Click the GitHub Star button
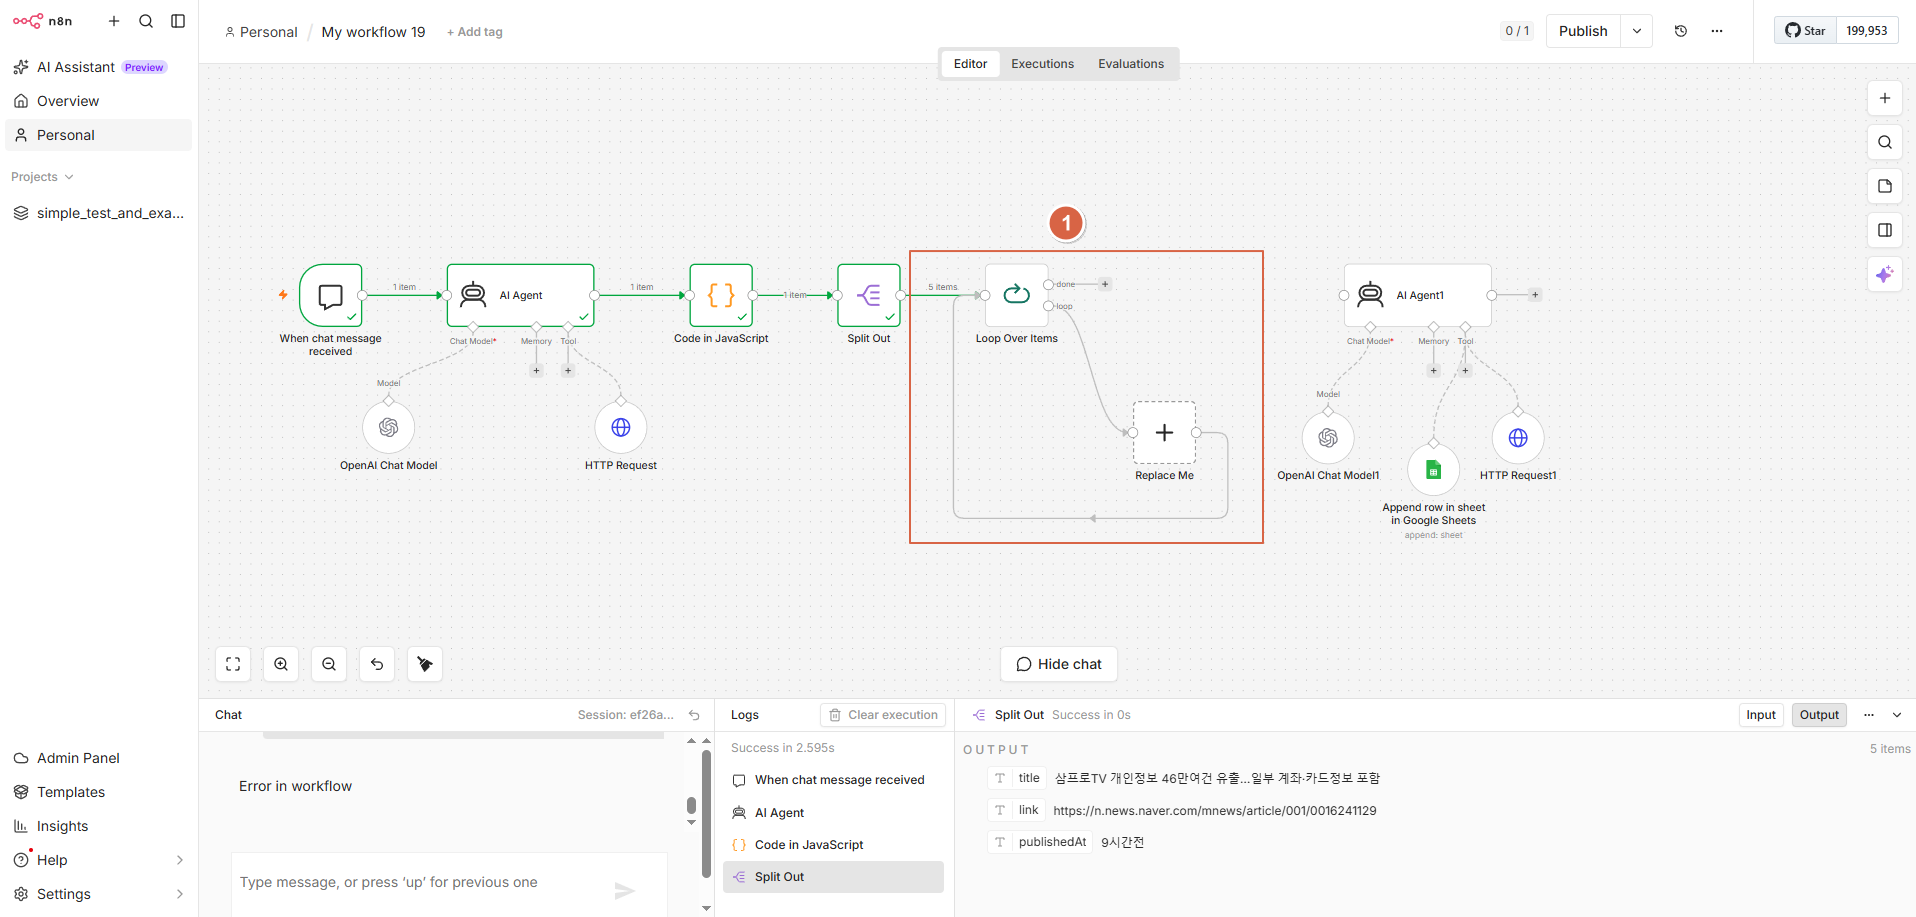1916x917 pixels. (1806, 31)
